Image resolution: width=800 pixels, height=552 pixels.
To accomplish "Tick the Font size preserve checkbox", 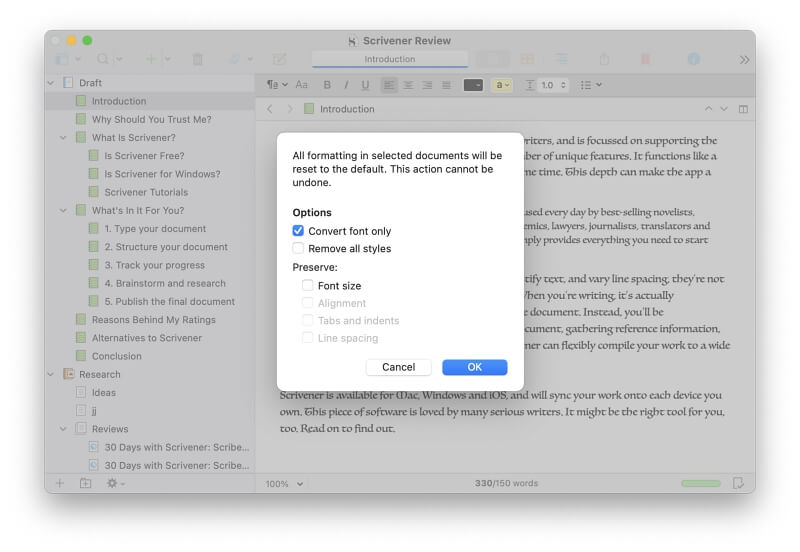I will click(308, 285).
